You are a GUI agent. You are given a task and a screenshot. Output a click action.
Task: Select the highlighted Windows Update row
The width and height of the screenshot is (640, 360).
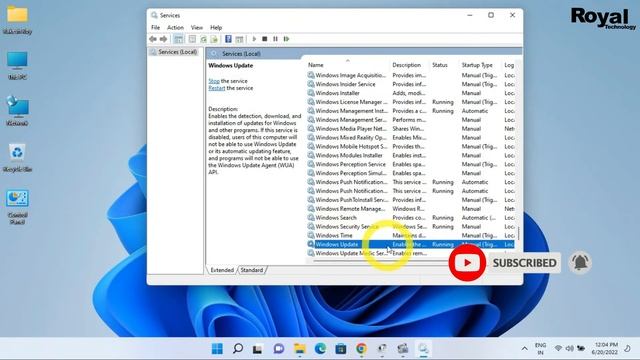(x=410, y=244)
